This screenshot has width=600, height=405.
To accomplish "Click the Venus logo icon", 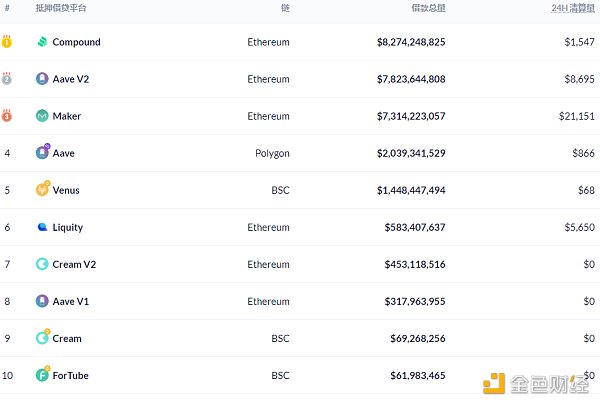I will click(42, 190).
